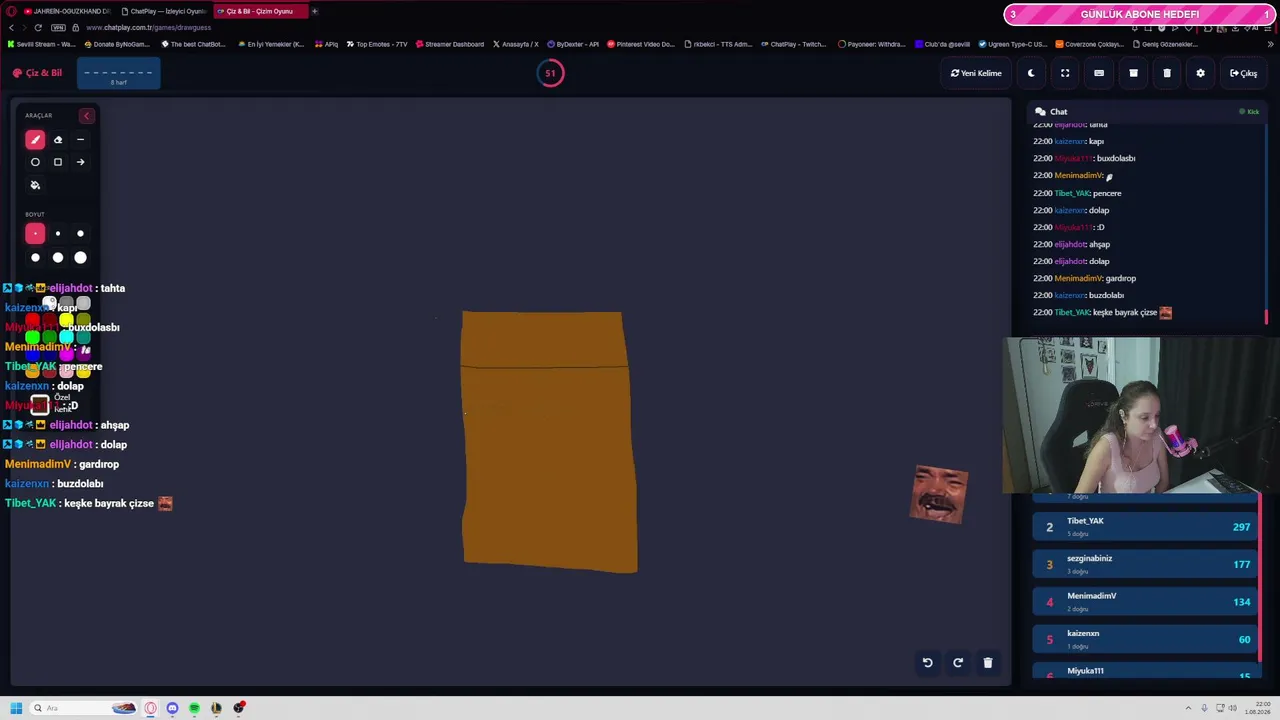Open the Sevilli Stream bookmark
The height and width of the screenshot is (720, 1280).
coord(41,44)
